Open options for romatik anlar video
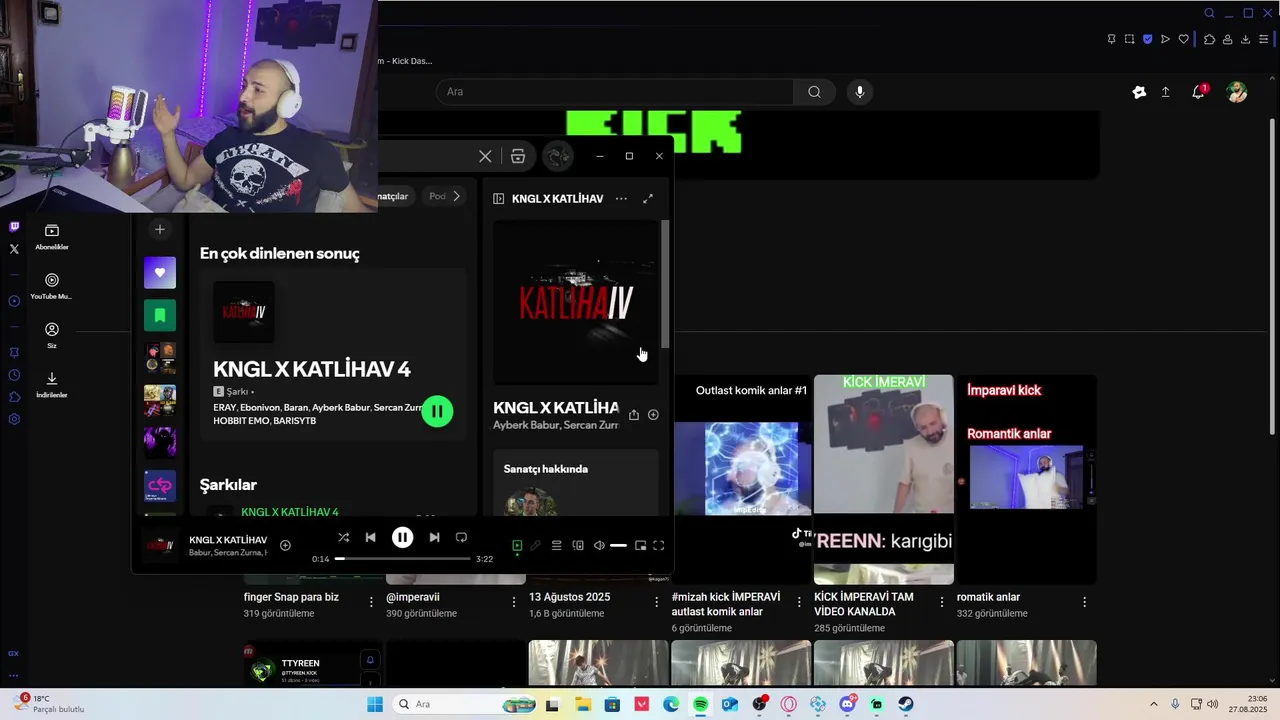1280x720 pixels. 1084,602
